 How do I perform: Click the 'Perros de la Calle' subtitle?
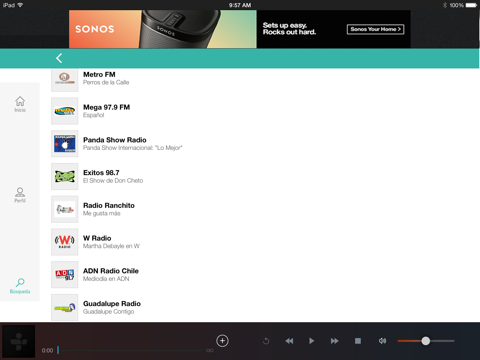click(x=106, y=82)
